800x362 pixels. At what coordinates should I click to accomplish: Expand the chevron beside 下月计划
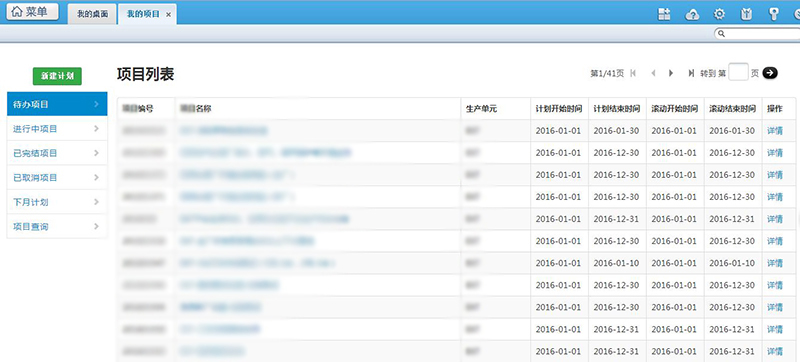pyautogui.click(x=96, y=202)
